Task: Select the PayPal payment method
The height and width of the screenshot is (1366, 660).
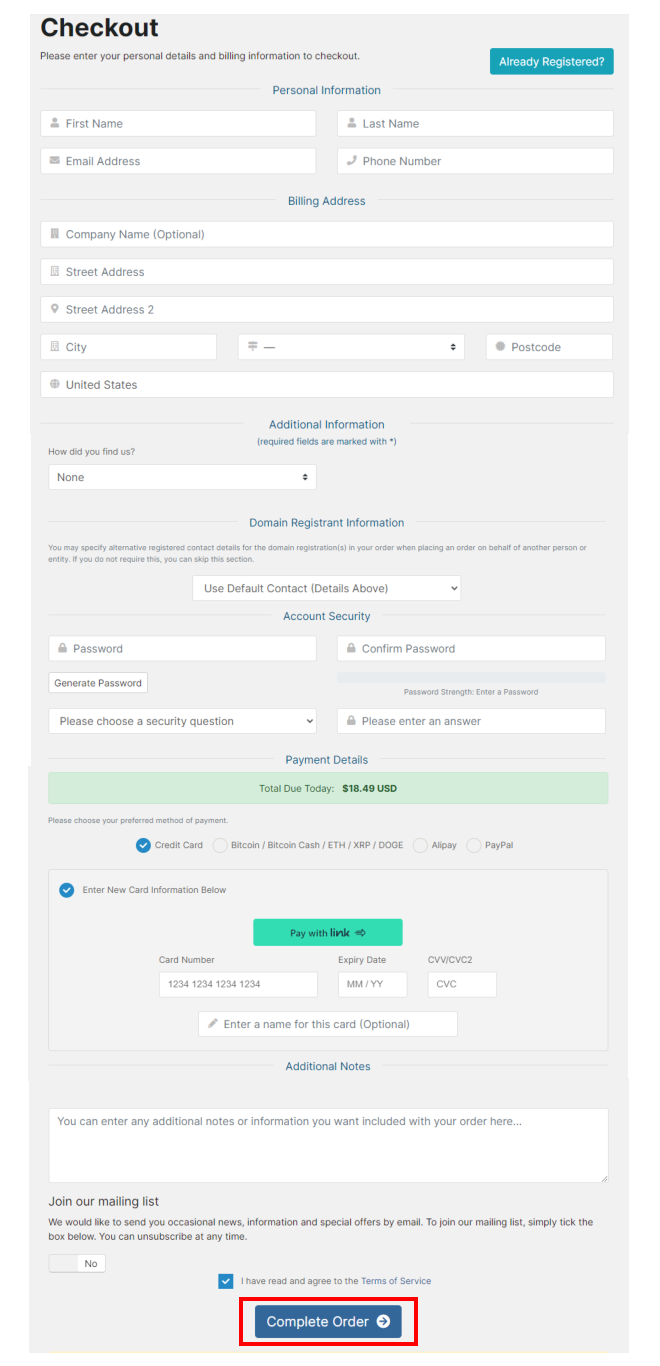Action: pos(474,845)
